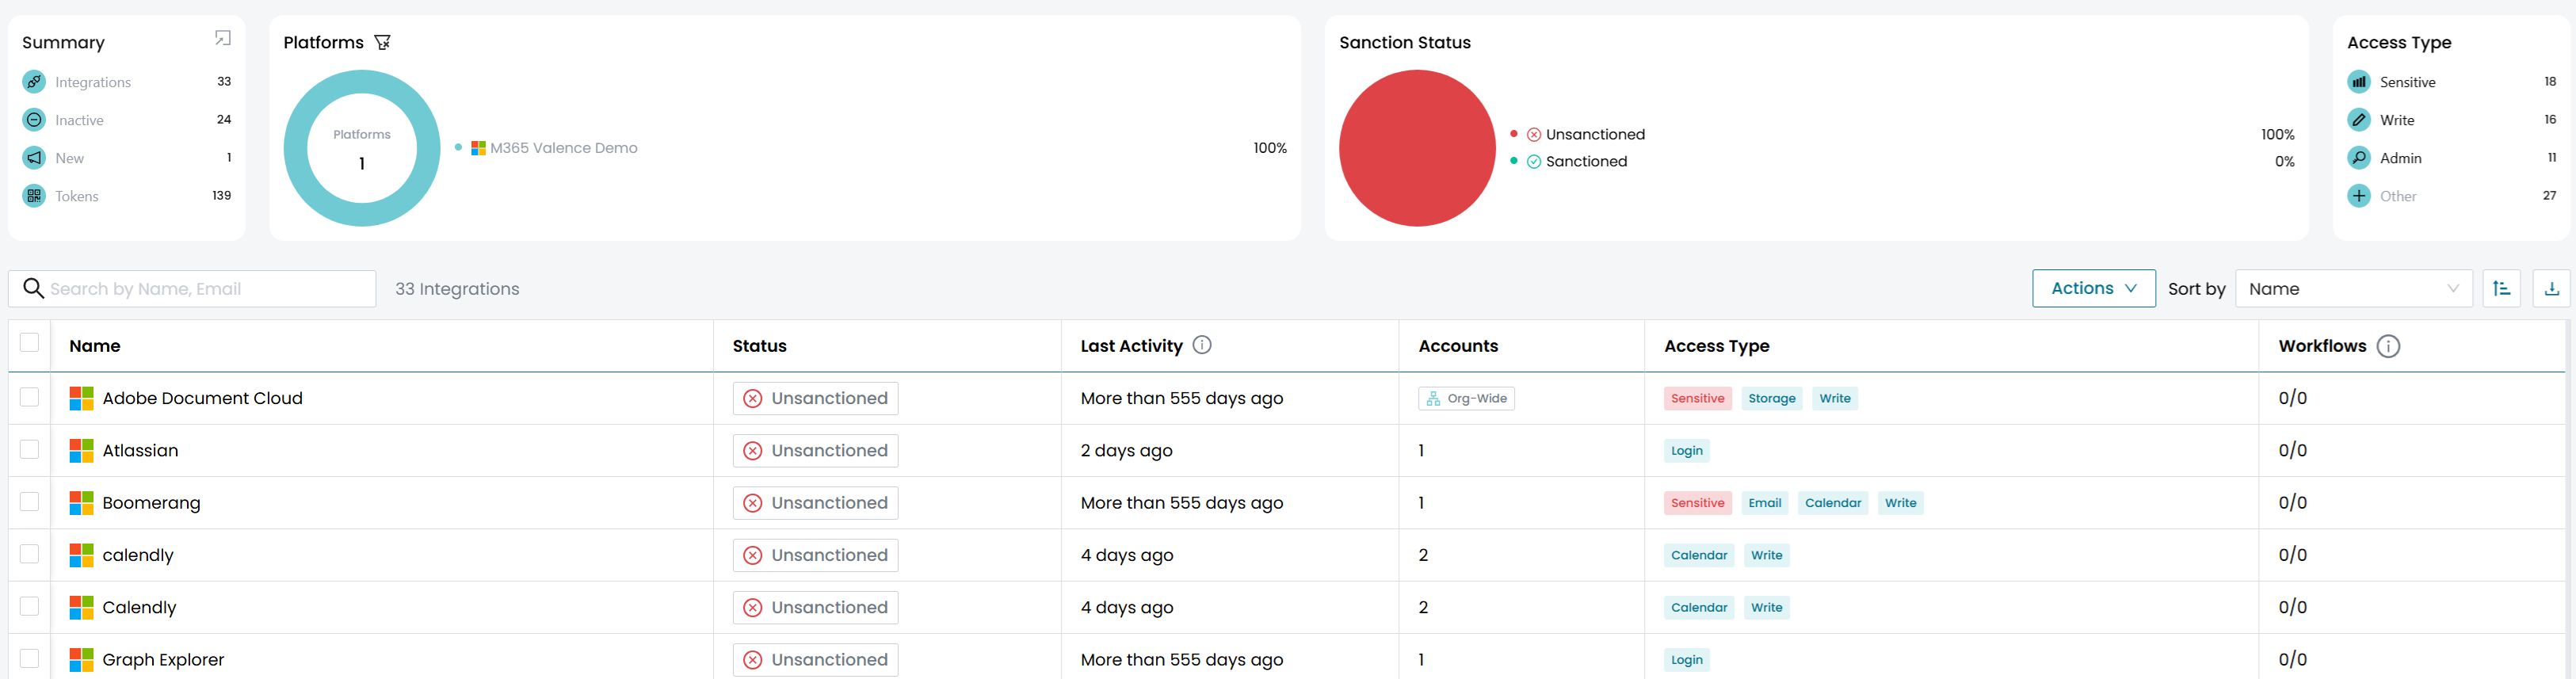Tick the Adobe Document Cloud row checkbox
The image size is (2576, 679).
tap(30, 398)
